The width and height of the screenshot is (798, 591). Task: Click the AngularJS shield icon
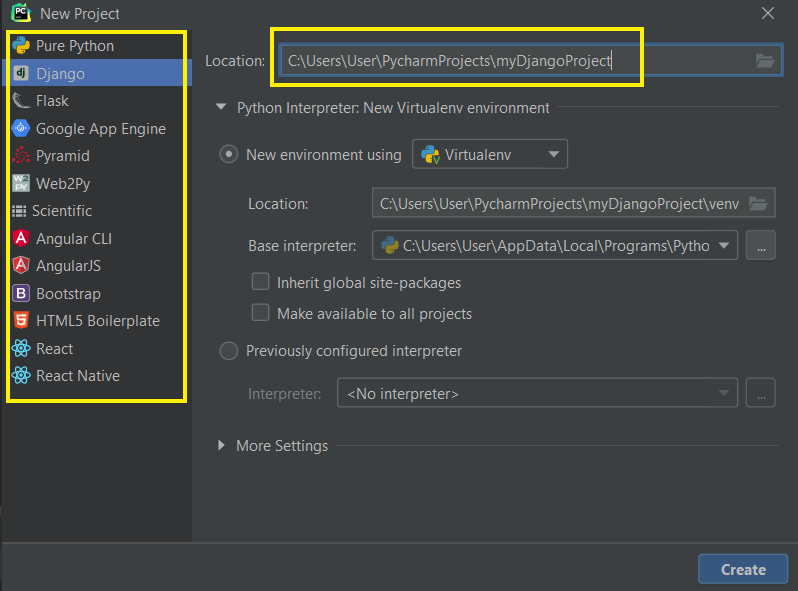[21, 266]
